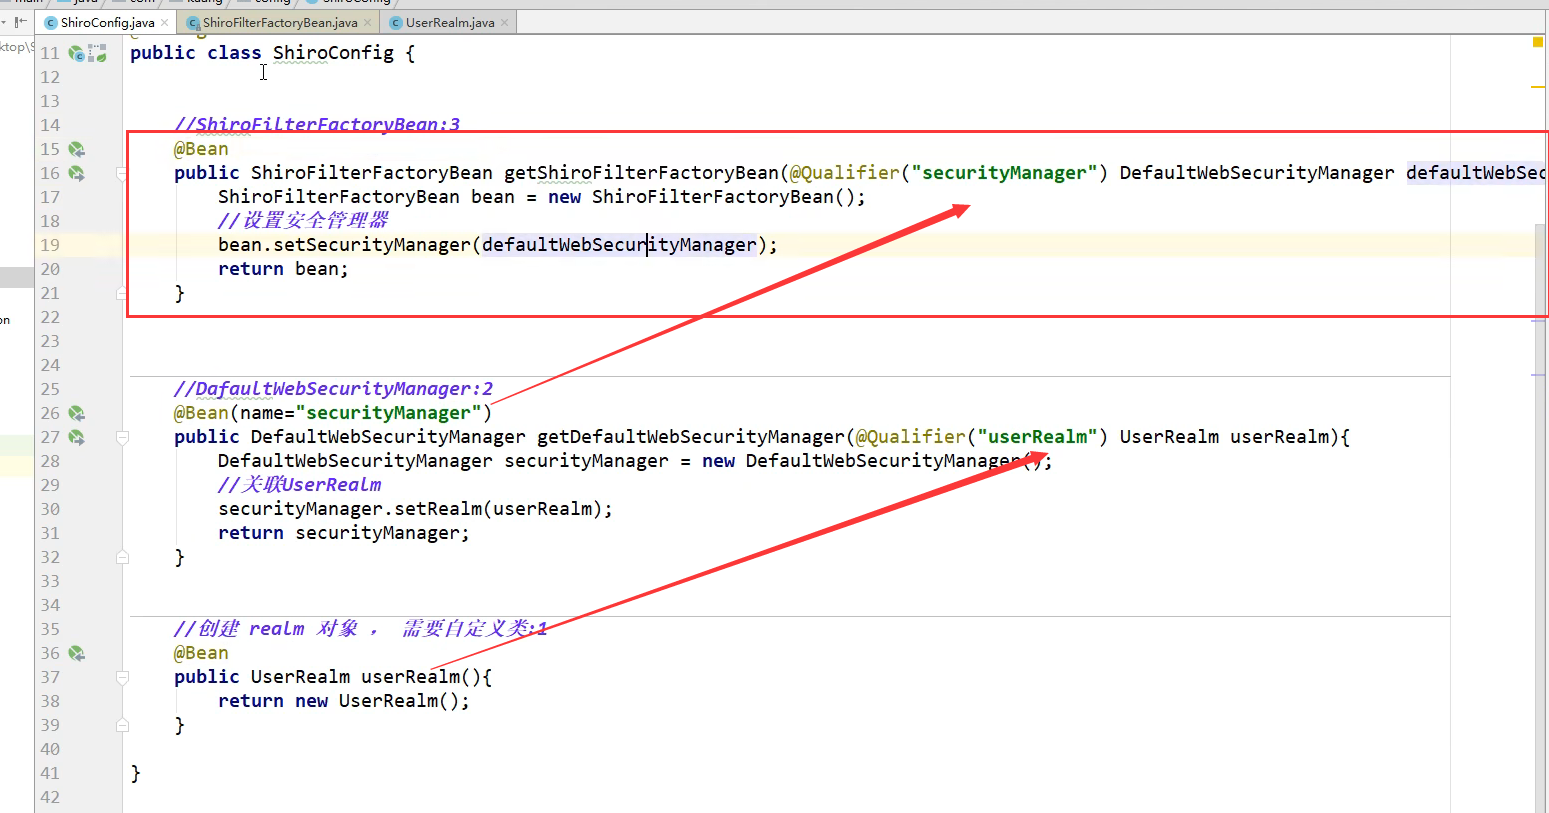Close the ShiroConfig.java tab
The height and width of the screenshot is (813, 1549).
click(x=165, y=22)
